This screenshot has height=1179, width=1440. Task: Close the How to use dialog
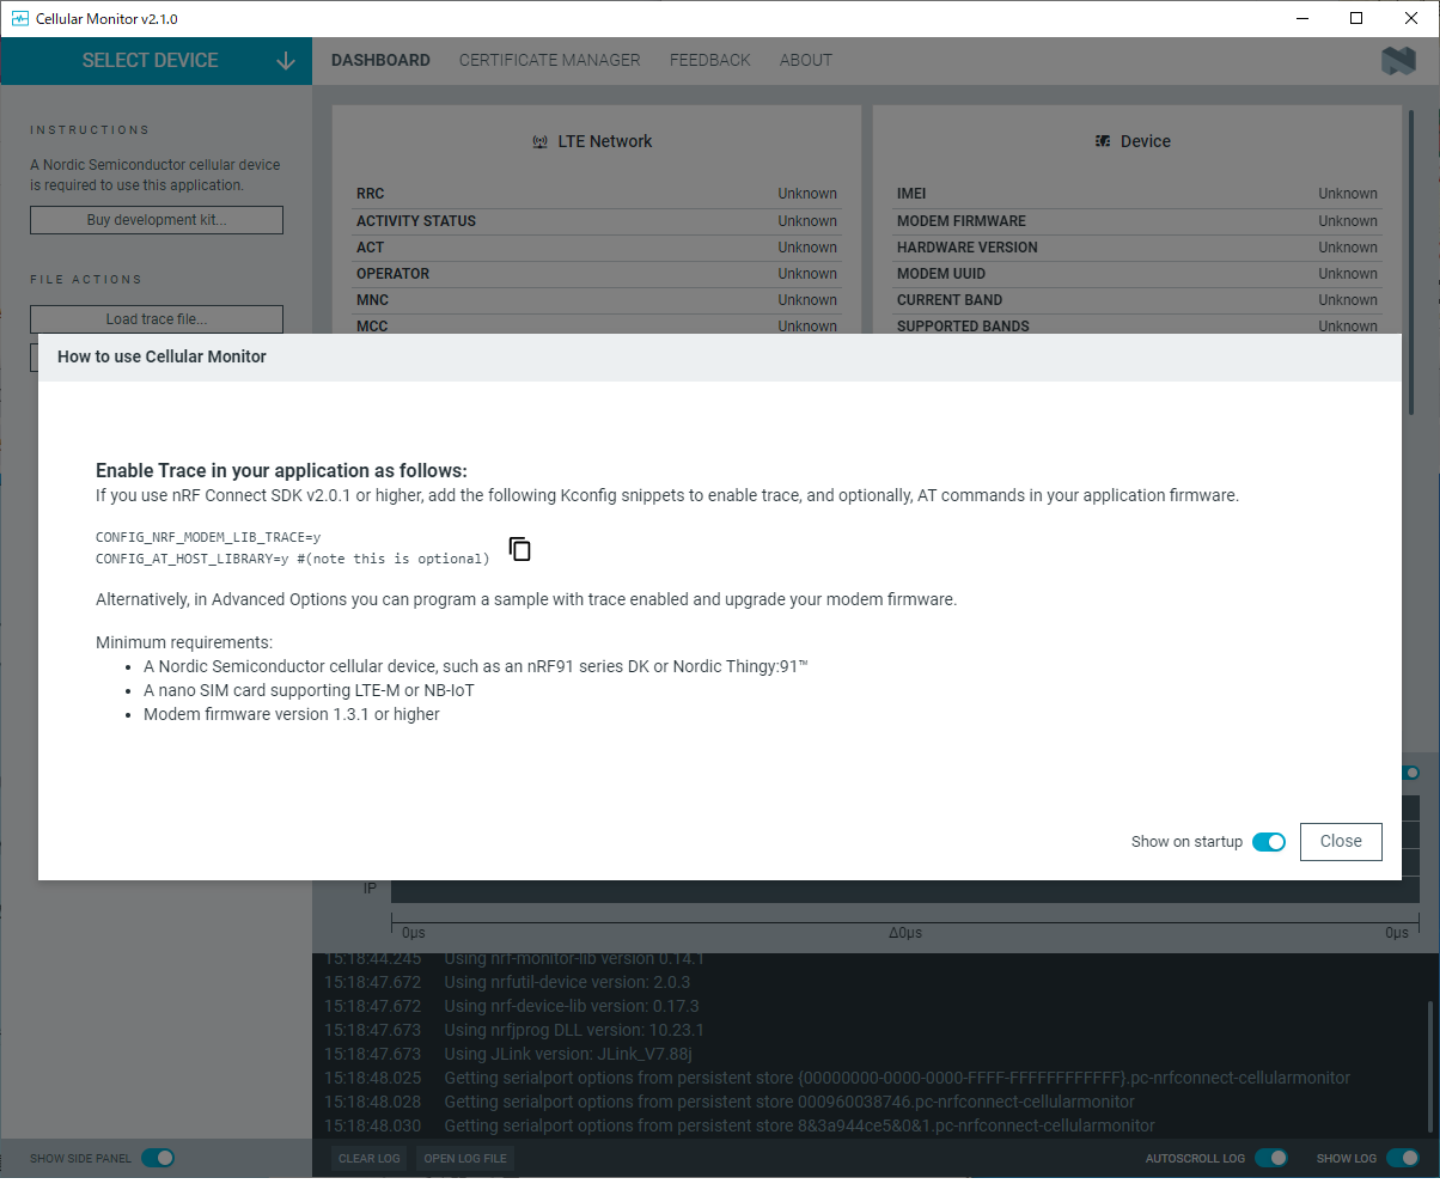point(1340,842)
